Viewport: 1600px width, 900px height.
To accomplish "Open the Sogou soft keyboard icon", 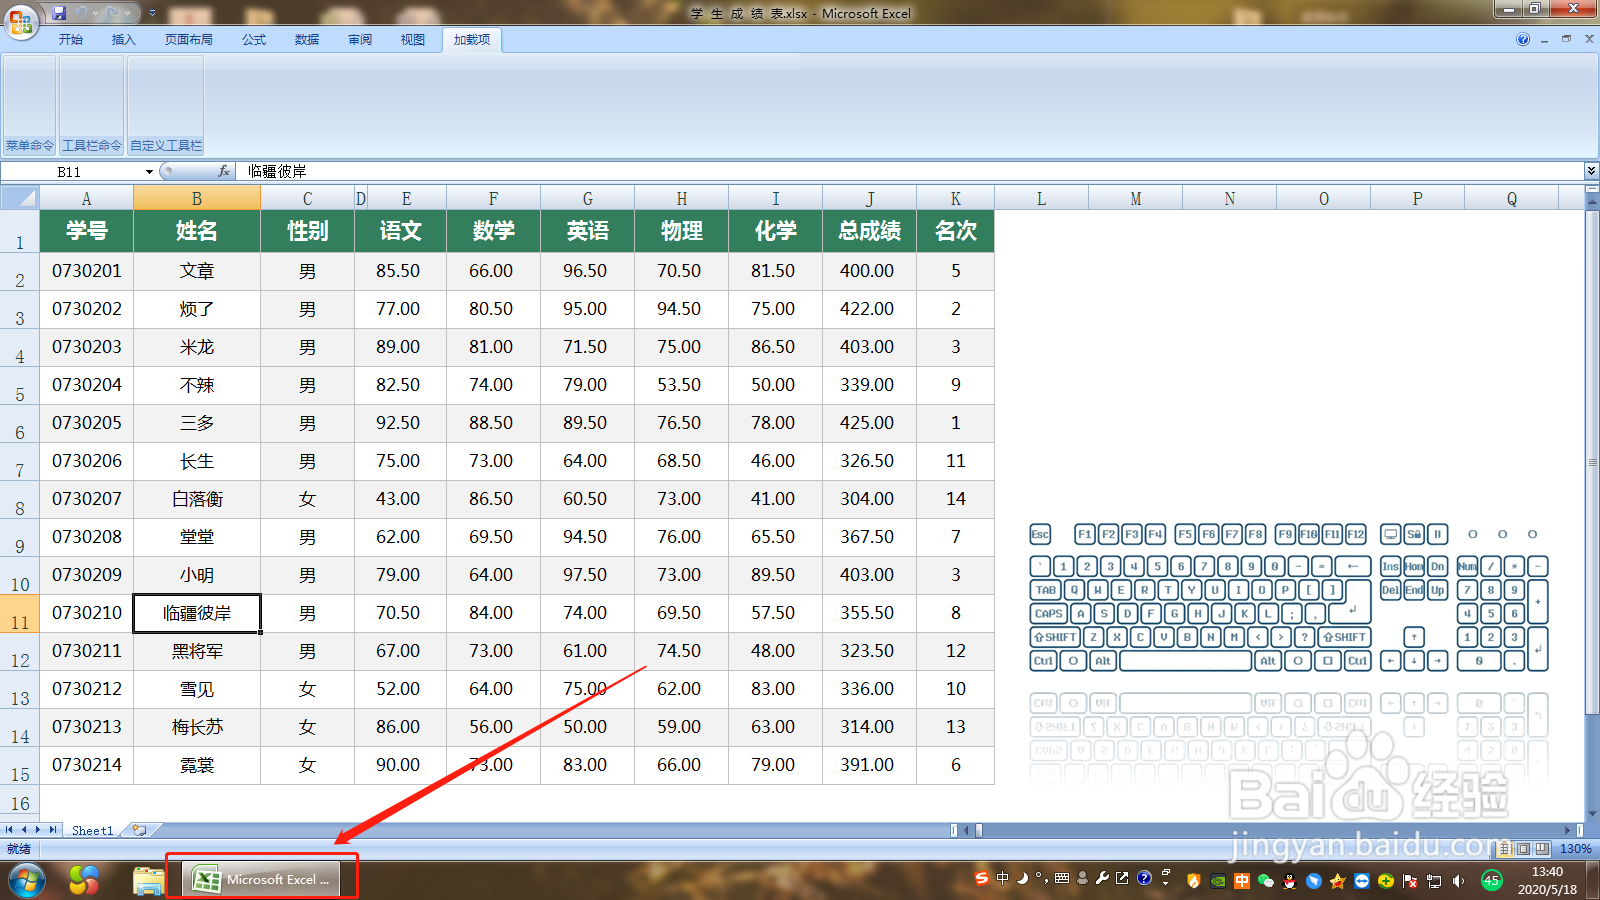I will [1062, 878].
